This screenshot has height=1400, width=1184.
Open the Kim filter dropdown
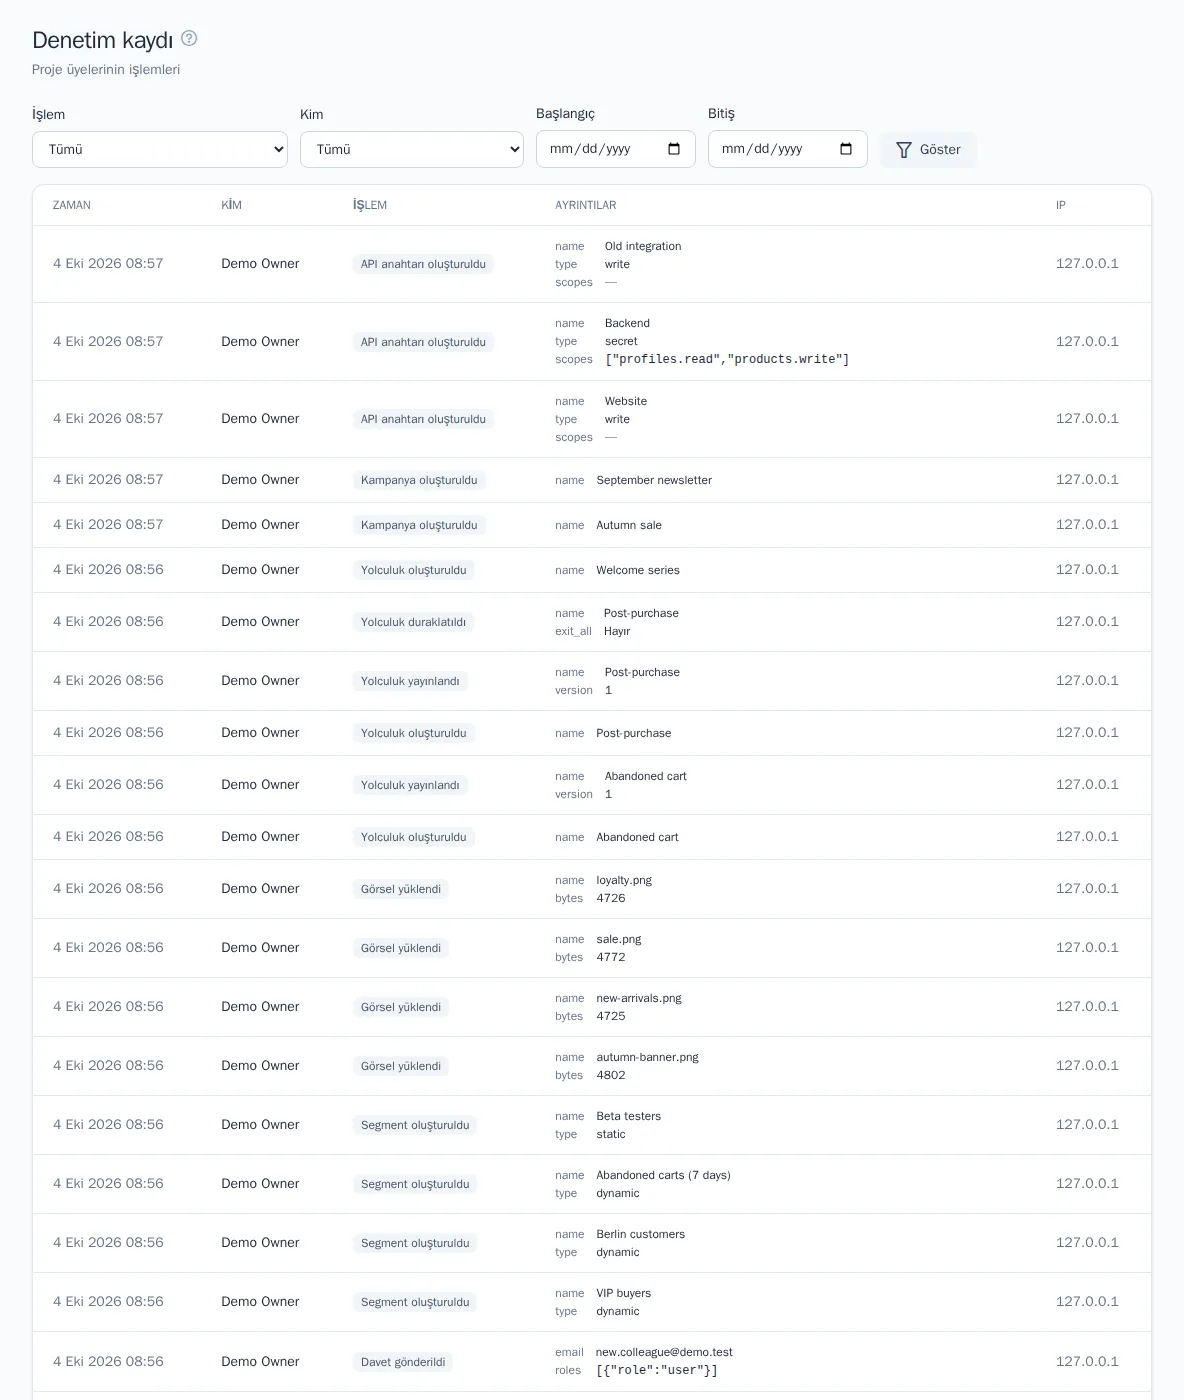(412, 150)
